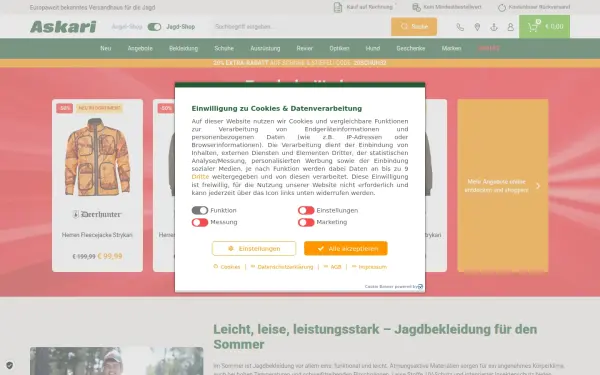Enable the Messung cookie switch
This screenshot has height=375, width=600.
coord(200,222)
